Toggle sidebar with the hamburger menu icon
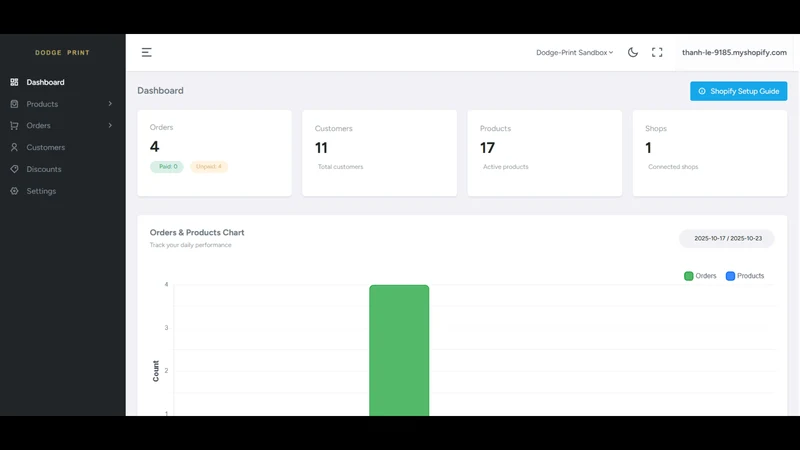Image resolution: width=800 pixels, height=450 pixels. point(146,52)
